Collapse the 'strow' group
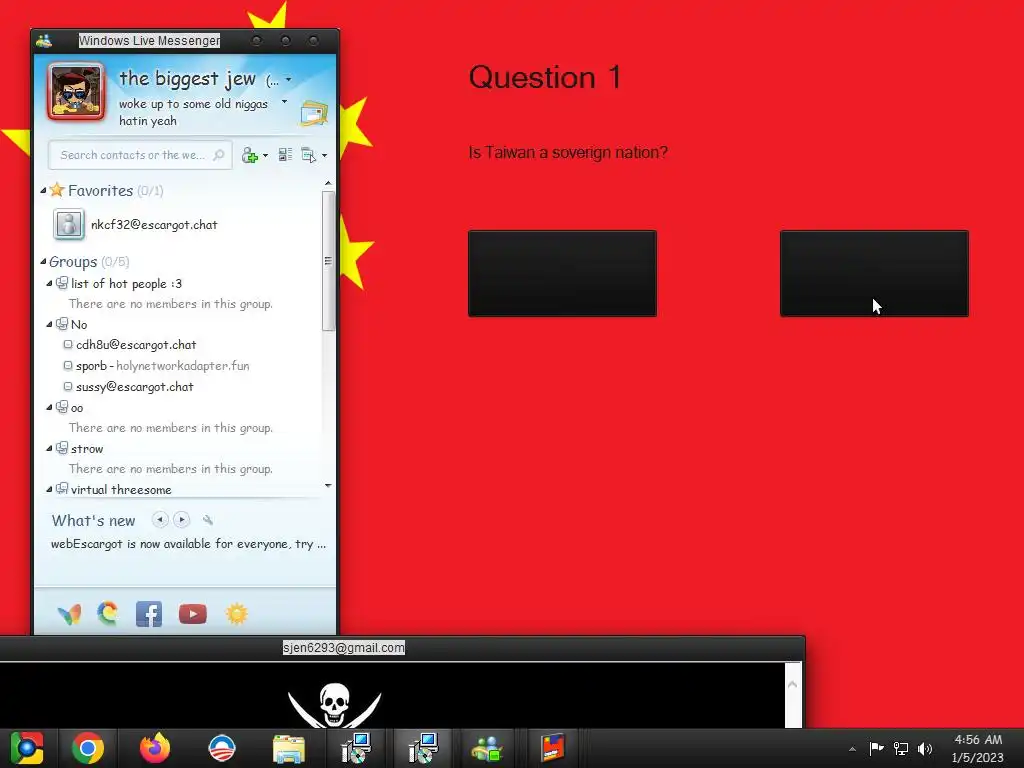The width and height of the screenshot is (1024, 768). (50, 449)
